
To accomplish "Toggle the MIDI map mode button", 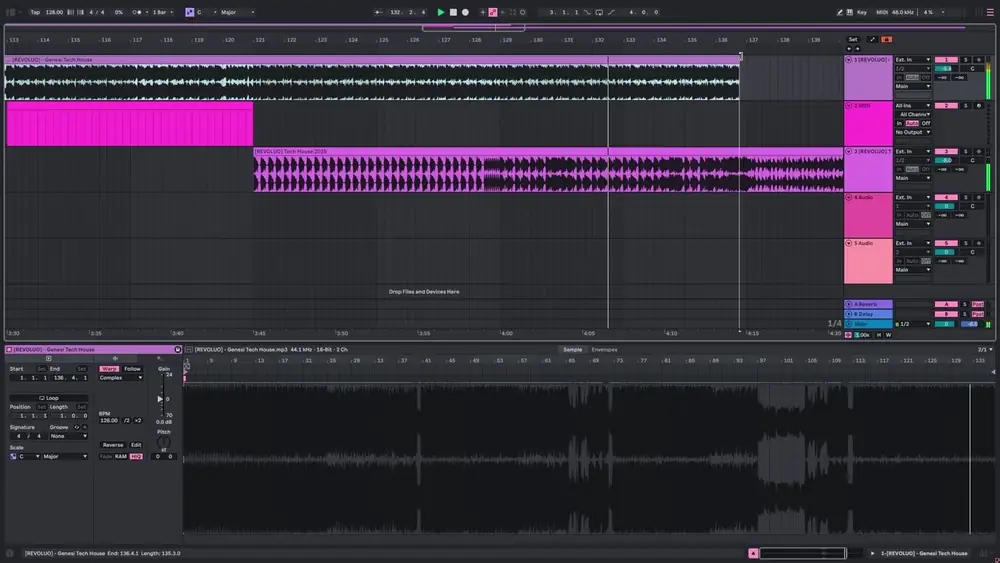I will coord(881,12).
